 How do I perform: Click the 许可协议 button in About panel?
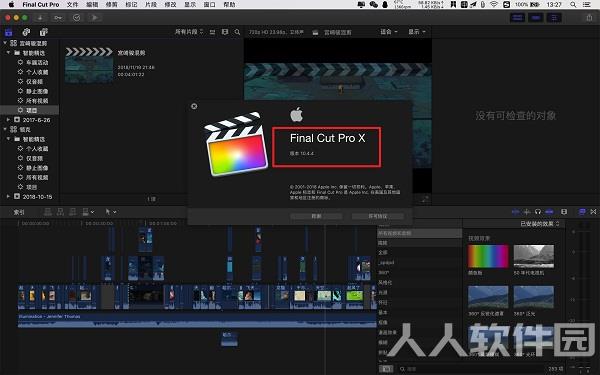pyautogui.click(x=378, y=216)
